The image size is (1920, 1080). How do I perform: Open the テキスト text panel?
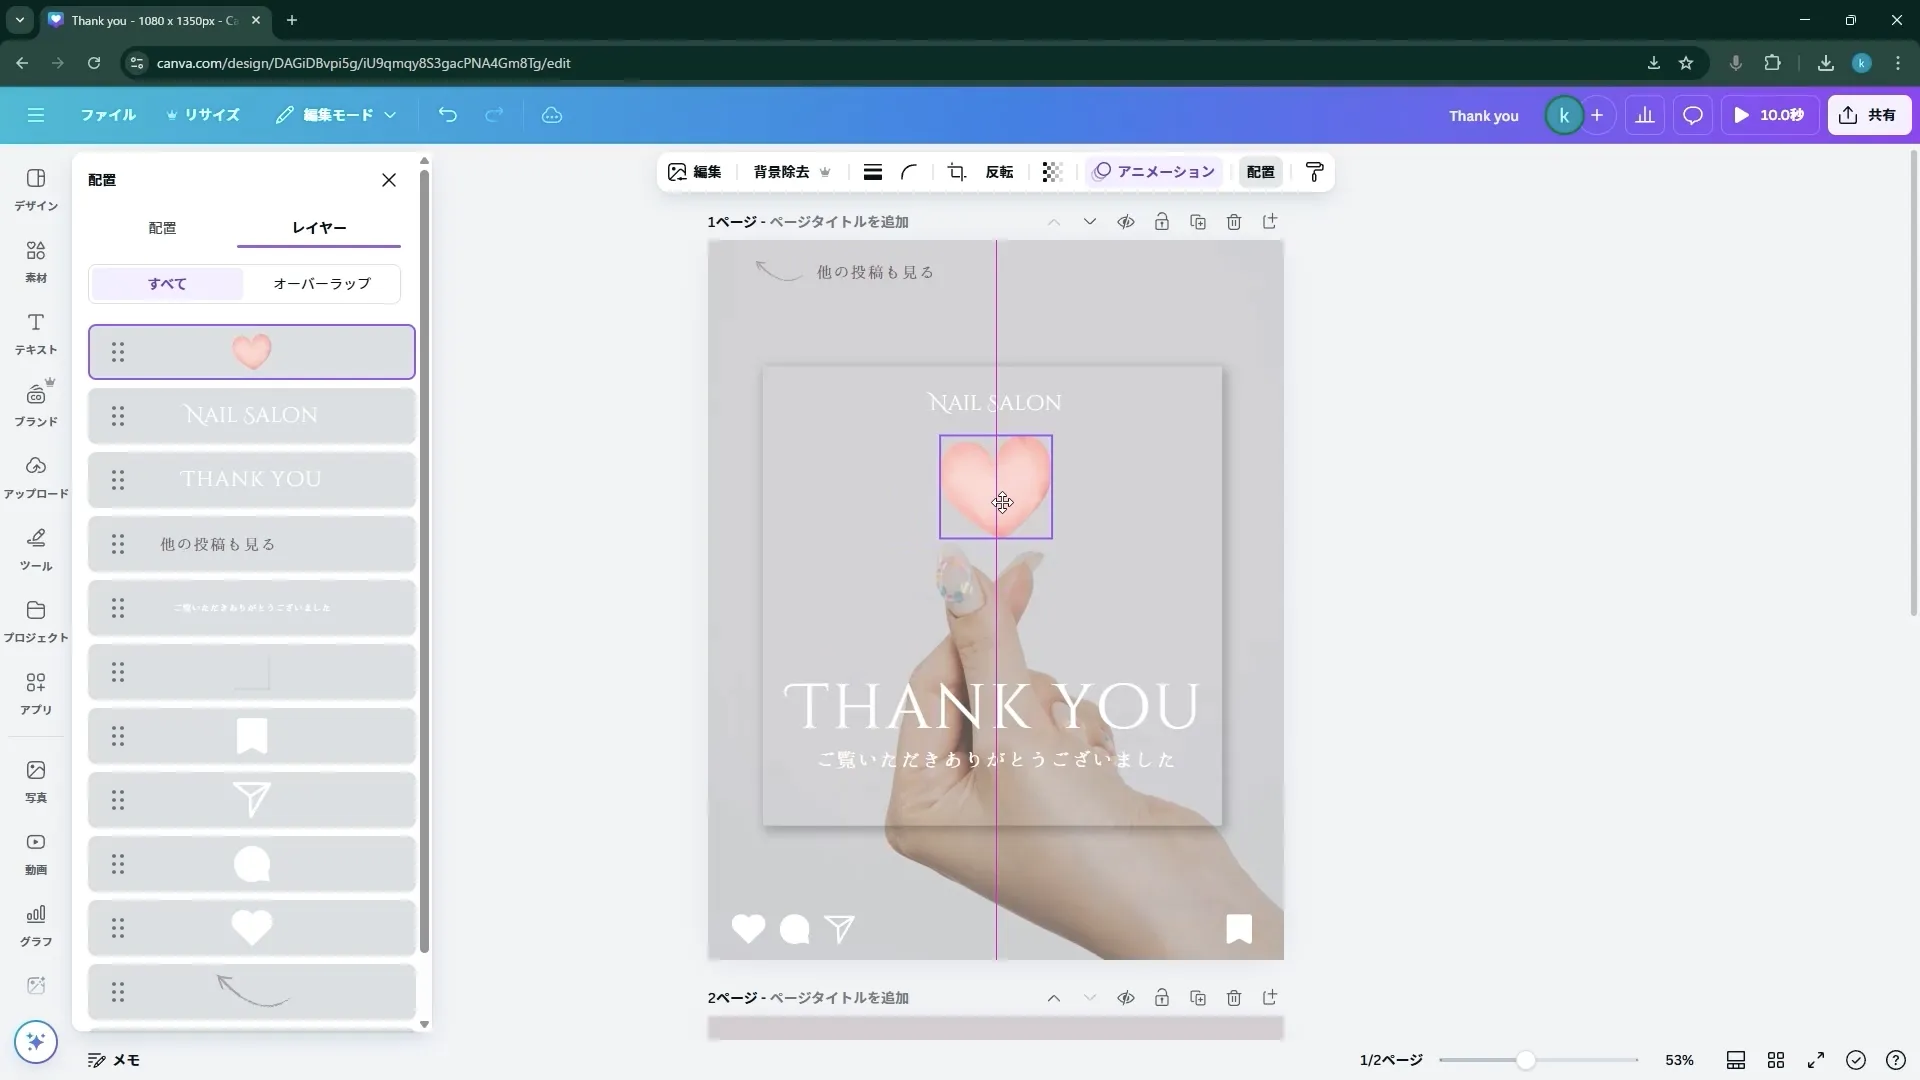pyautogui.click(x=36, y=334)
